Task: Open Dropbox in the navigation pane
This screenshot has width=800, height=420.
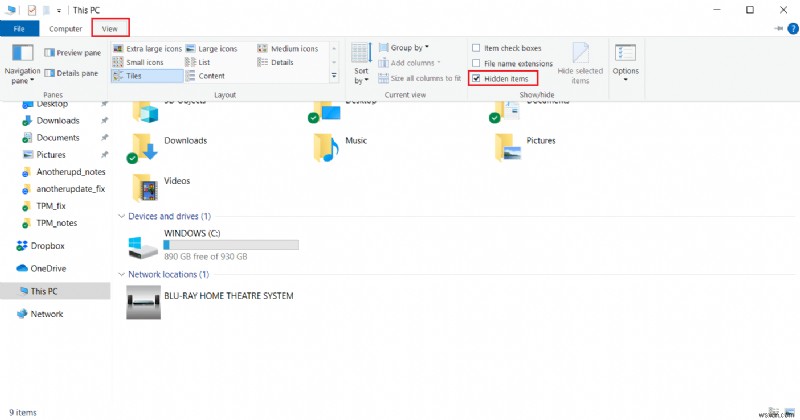Action: click(x=47, y=246)
